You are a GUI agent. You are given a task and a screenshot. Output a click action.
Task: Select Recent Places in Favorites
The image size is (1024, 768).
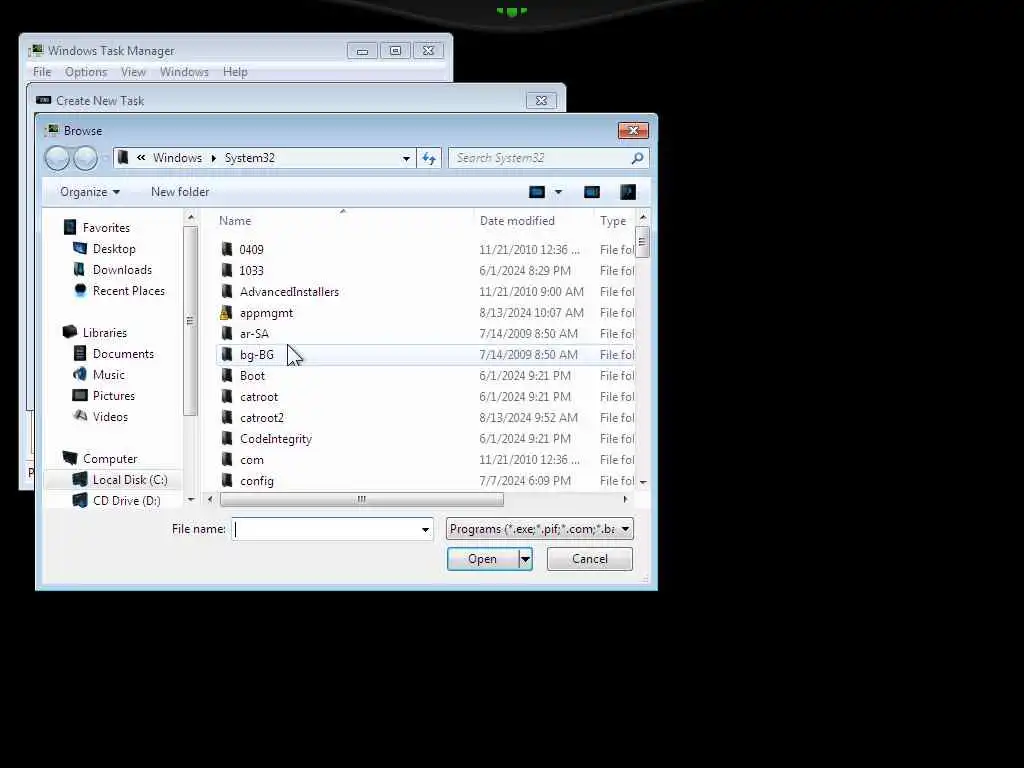coord(129,291)
